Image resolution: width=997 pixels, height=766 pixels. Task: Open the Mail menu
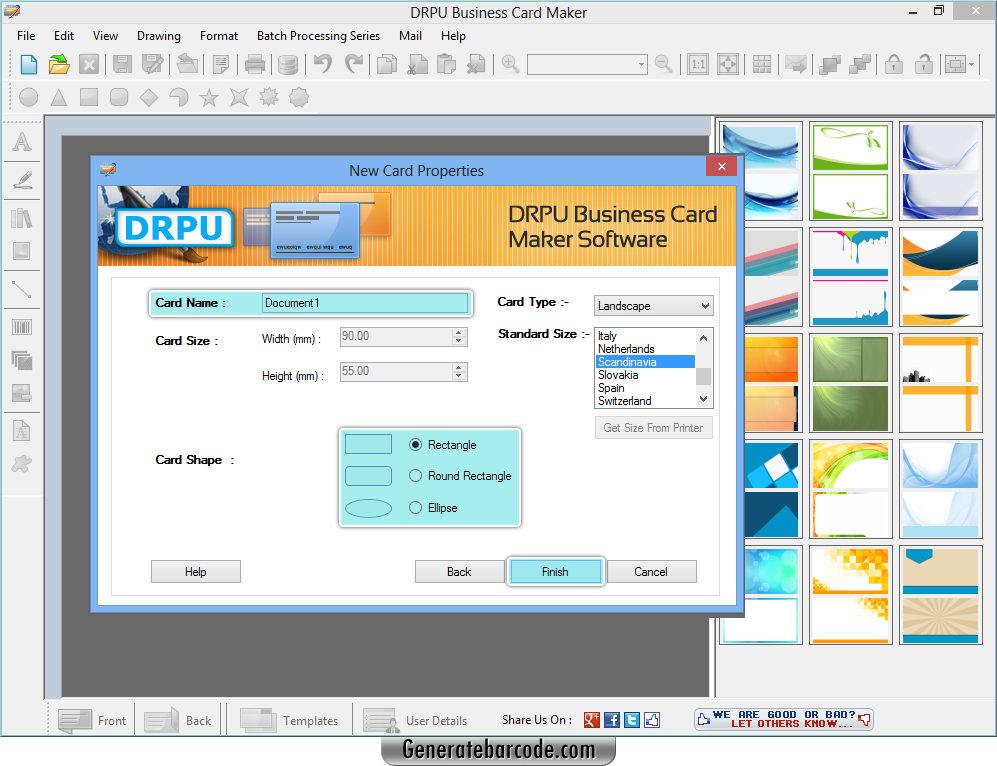[x=410, y=36]
